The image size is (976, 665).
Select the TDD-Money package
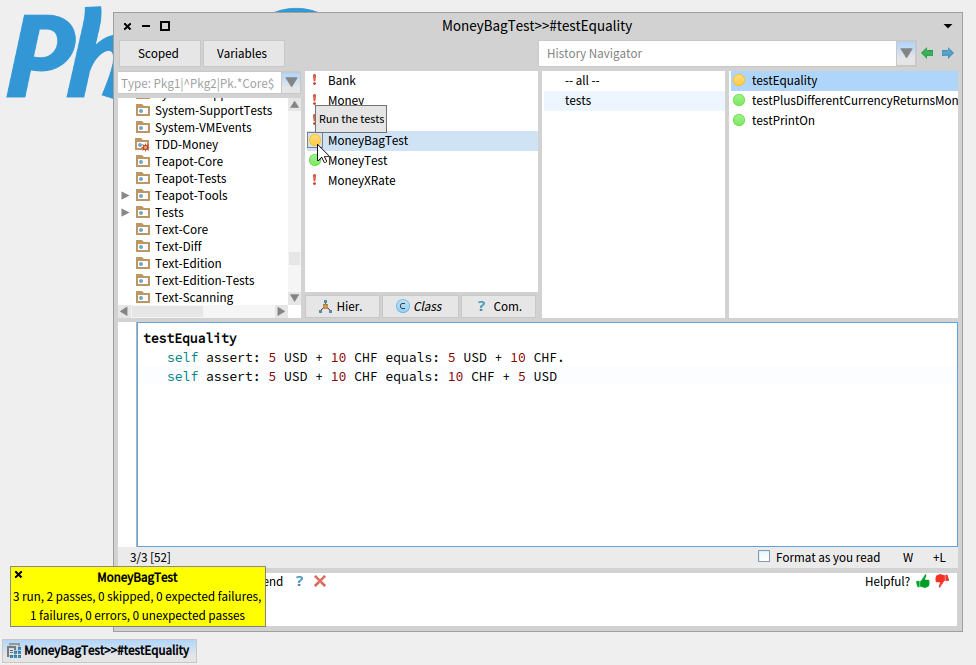point(186,144)
